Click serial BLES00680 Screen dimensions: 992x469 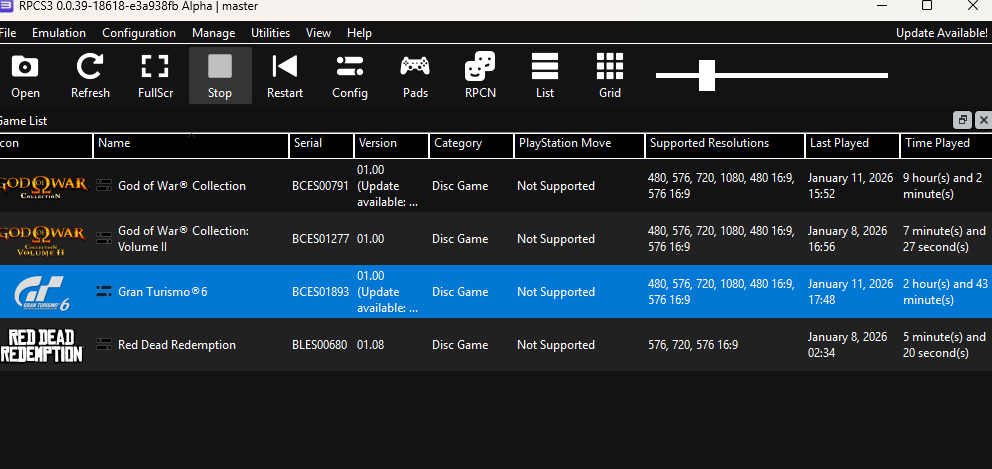319,345
